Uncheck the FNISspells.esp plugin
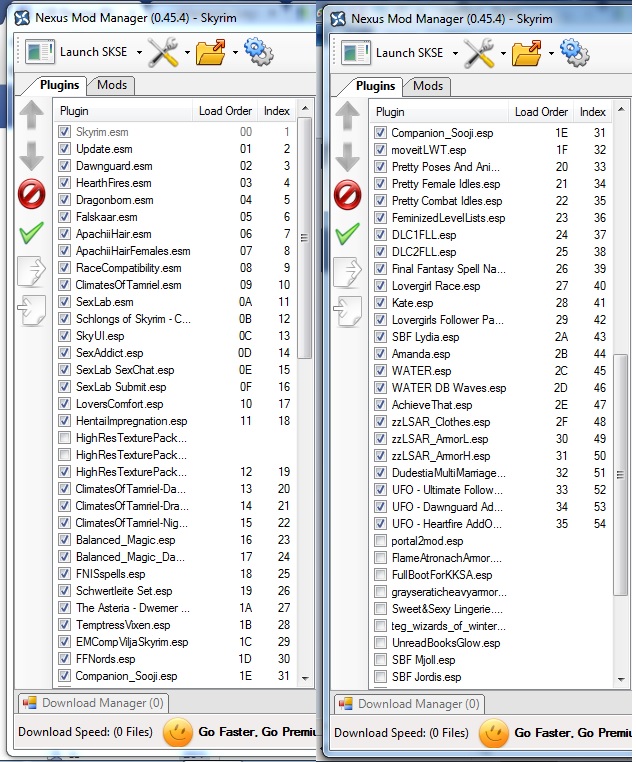The image size is (636, 762). [x=64, y=574]
